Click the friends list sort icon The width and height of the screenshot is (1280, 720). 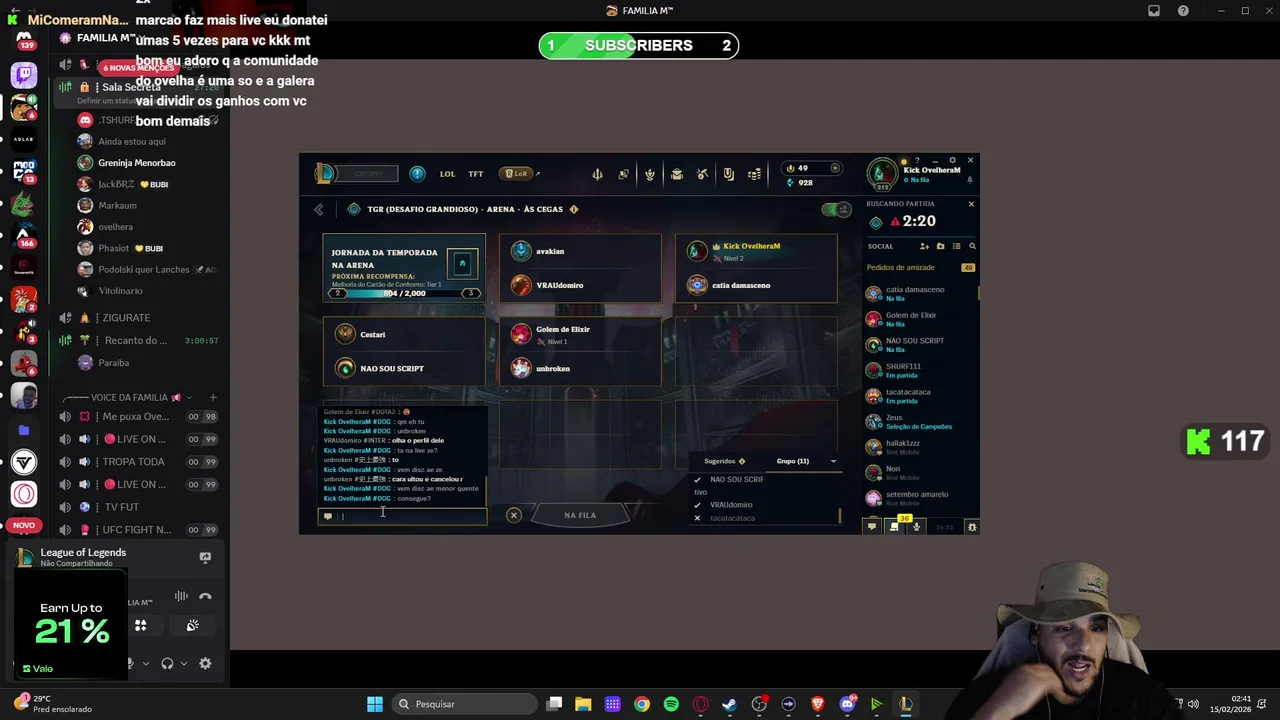coord(956,246)
